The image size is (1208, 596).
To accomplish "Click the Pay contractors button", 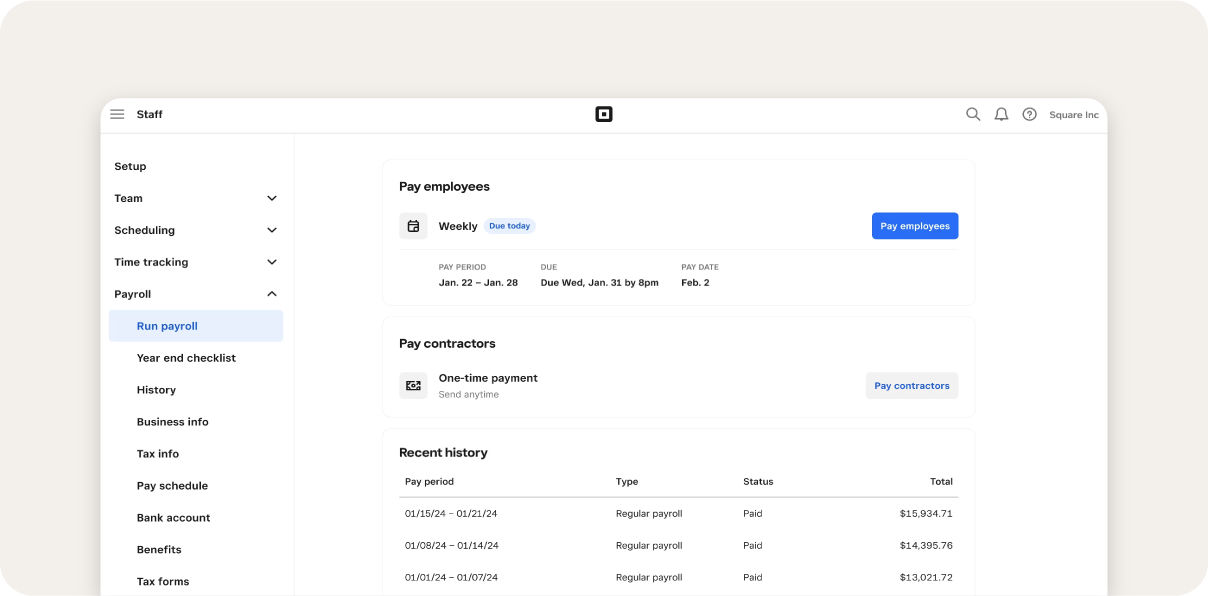I will coord(911,385).
